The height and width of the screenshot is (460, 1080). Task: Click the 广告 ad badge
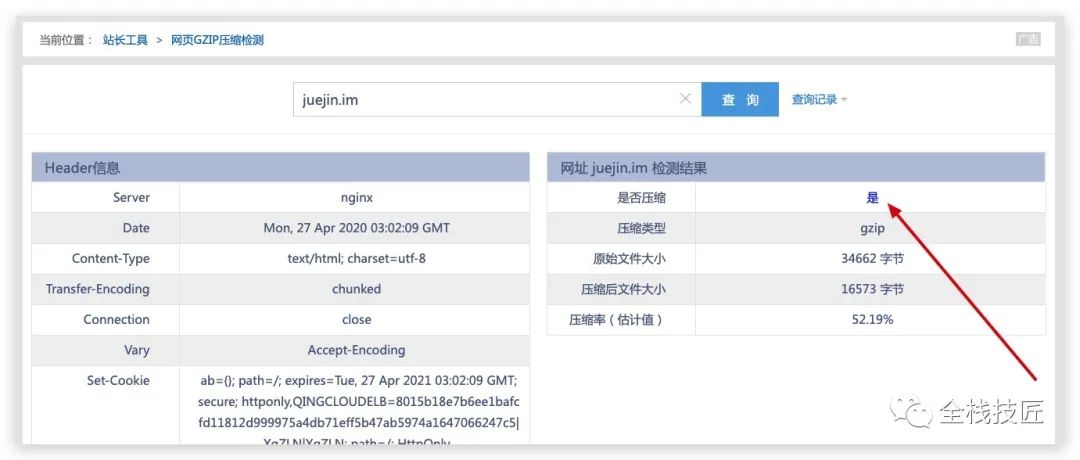[1028, 39]
